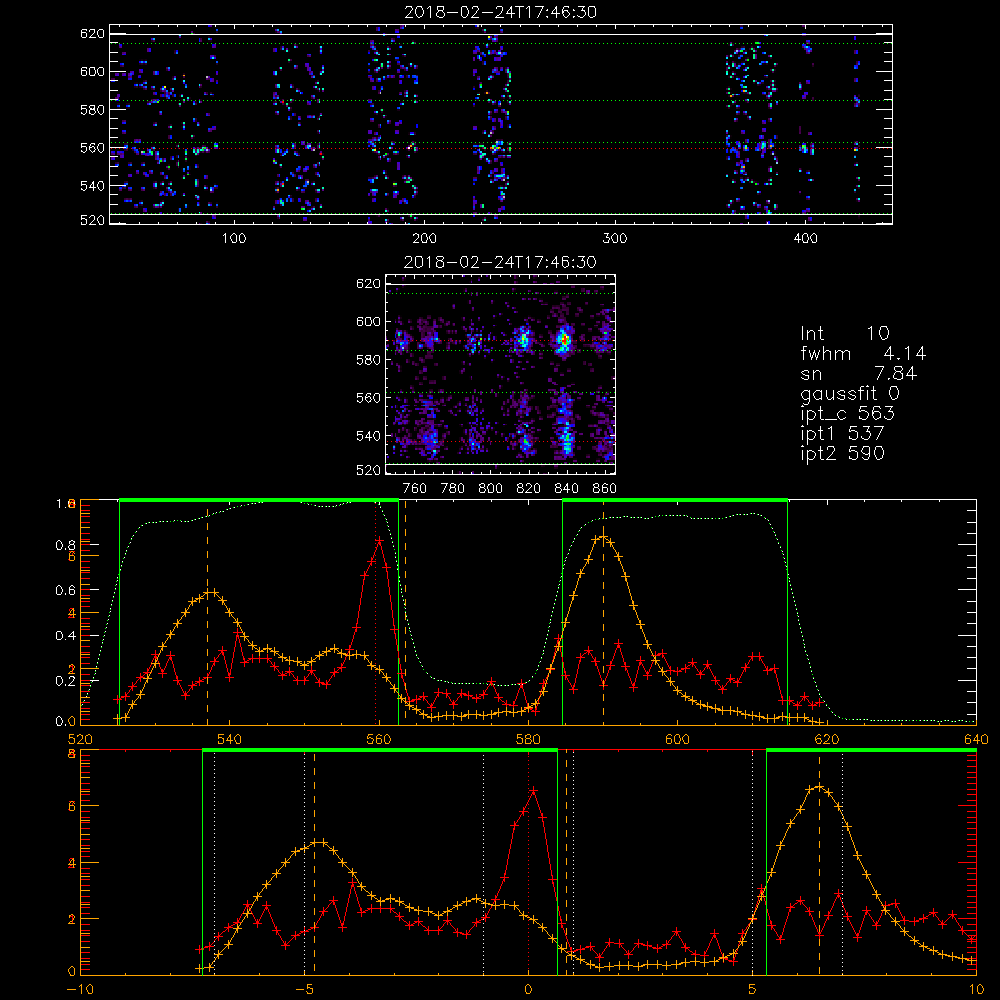
Task: Click the orange curve peak near 590 in upper profile plot
Action: coord(603,537)
